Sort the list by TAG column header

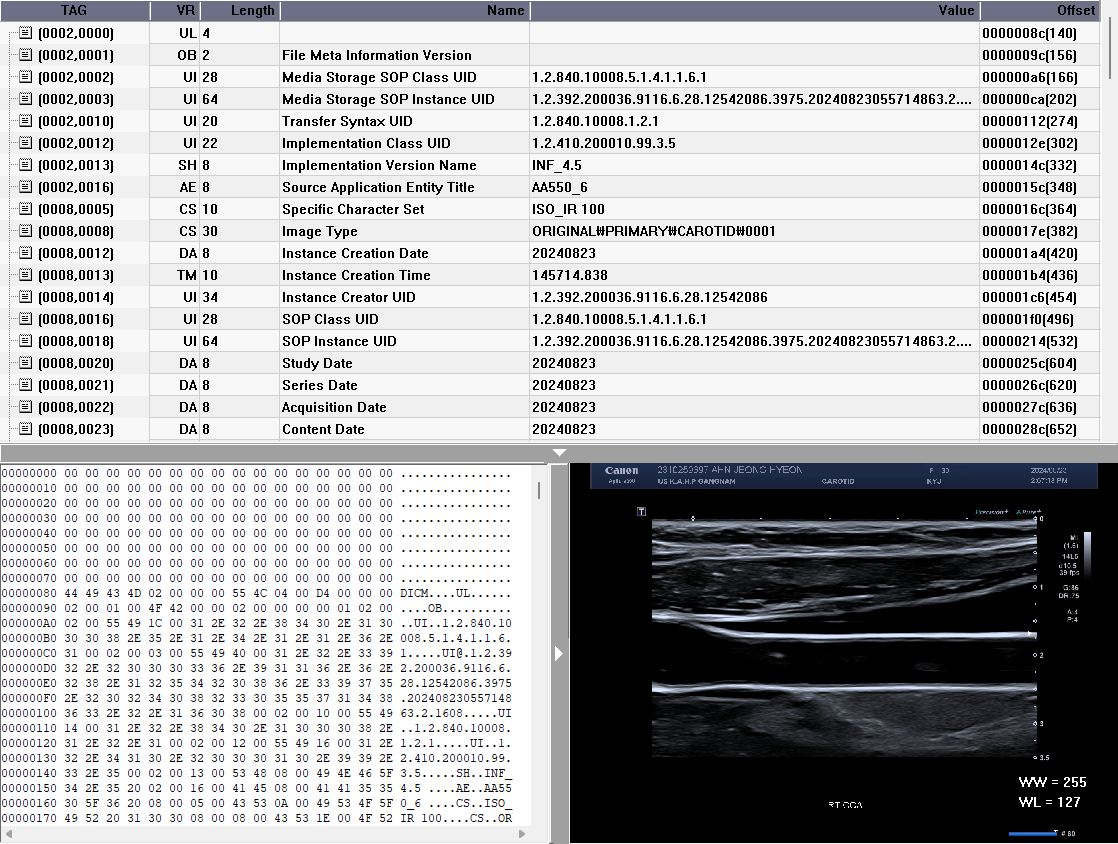[74, 10]
